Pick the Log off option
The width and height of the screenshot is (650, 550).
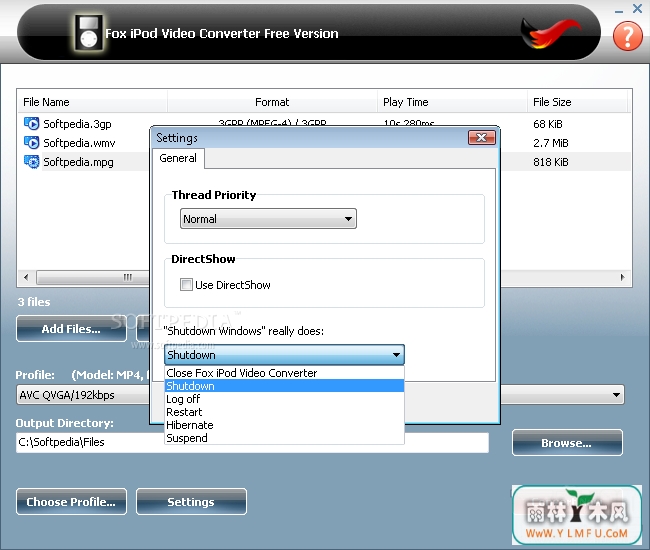coord(284,399)
